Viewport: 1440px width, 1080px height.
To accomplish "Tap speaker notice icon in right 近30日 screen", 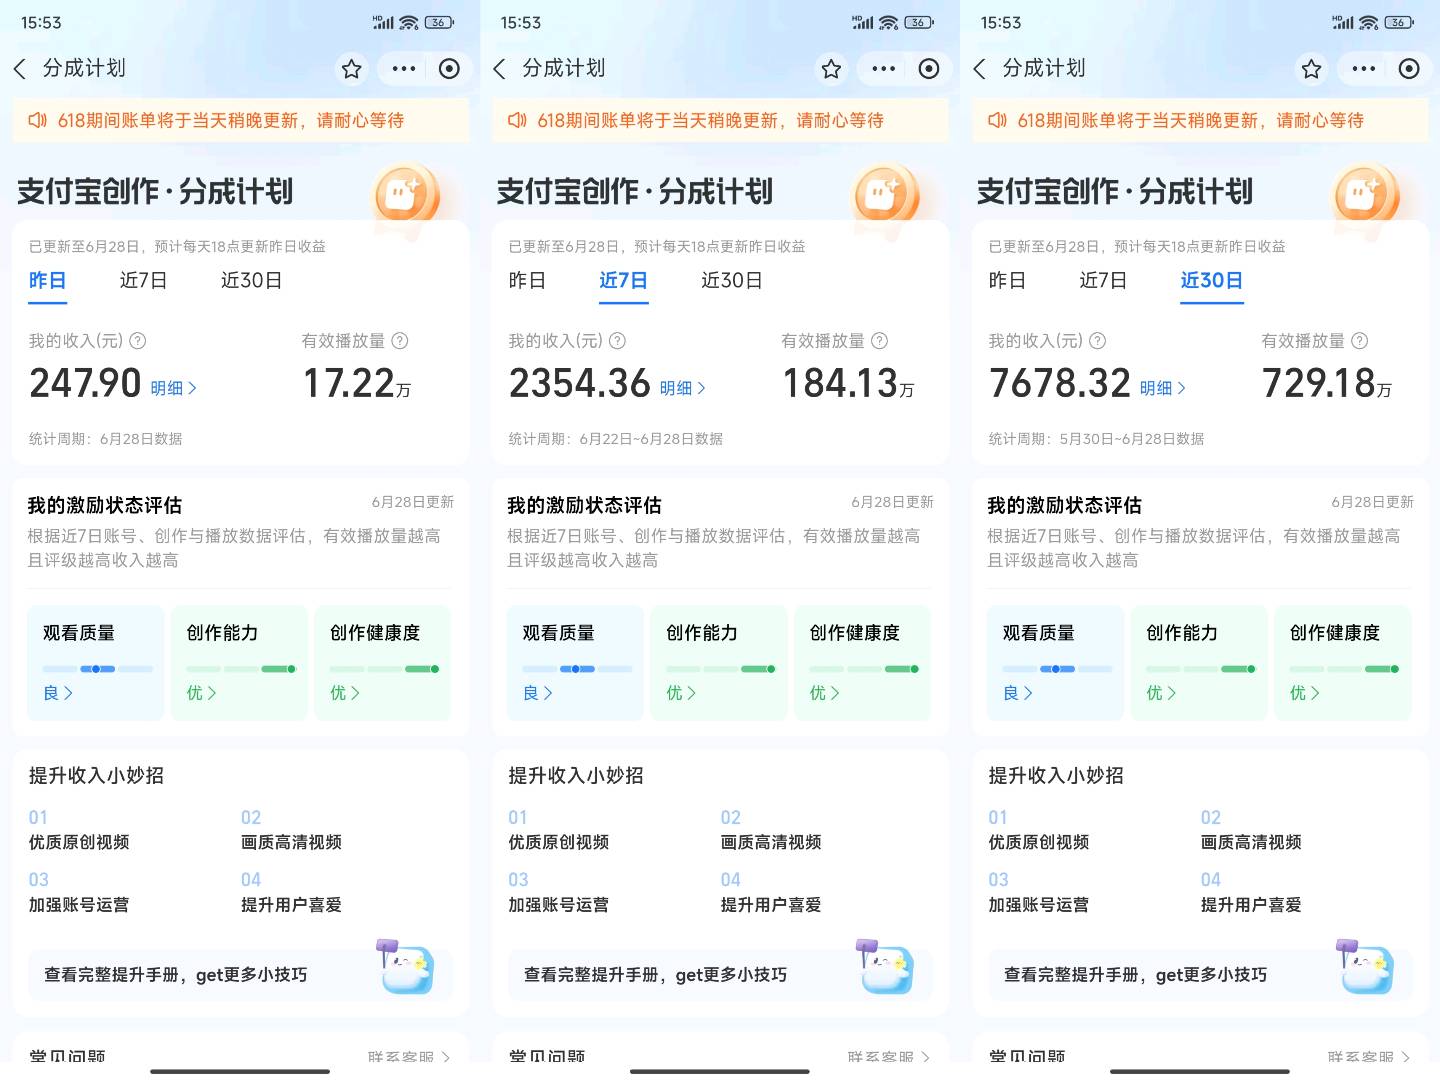I will click(997, 120).
